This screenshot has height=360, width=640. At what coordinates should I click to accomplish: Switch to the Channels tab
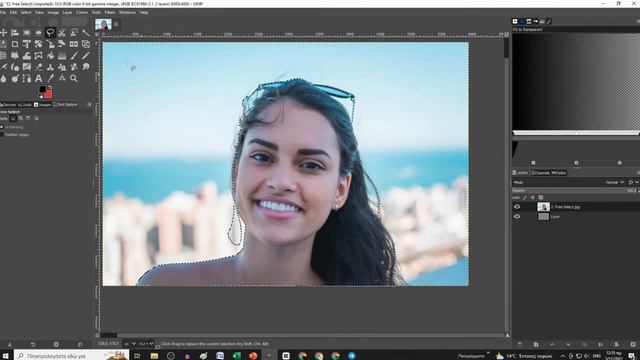(540, 173)
